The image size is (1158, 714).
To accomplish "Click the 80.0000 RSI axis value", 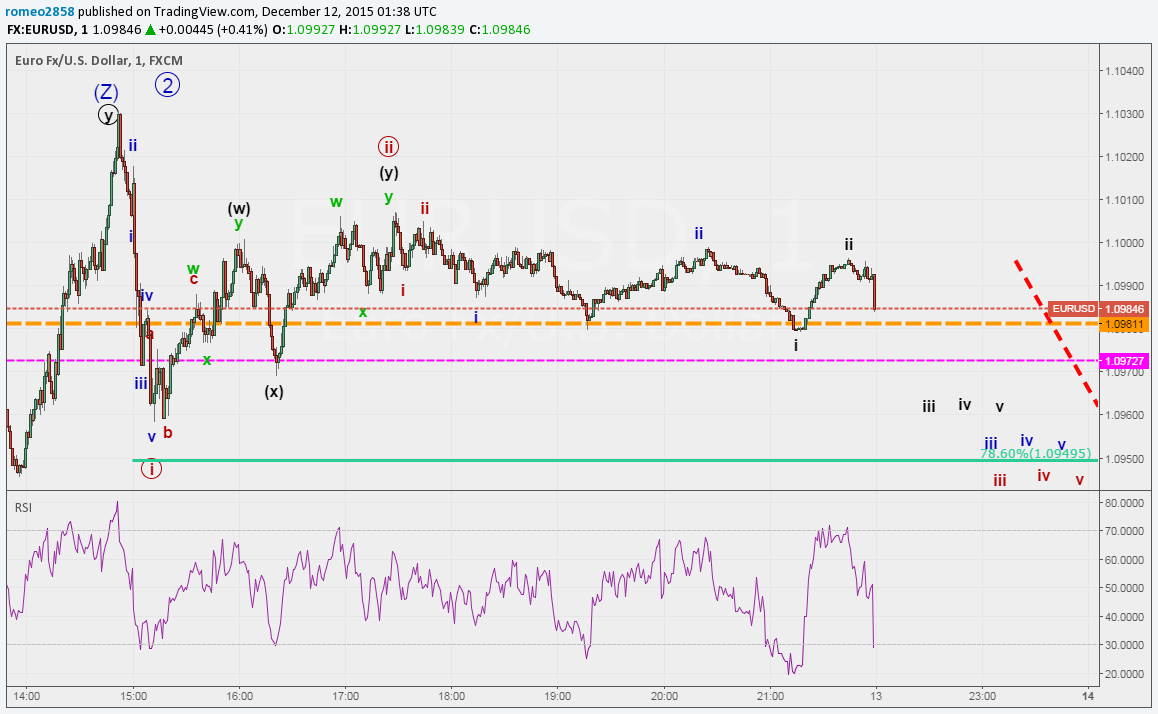I will click(1124, 503).
